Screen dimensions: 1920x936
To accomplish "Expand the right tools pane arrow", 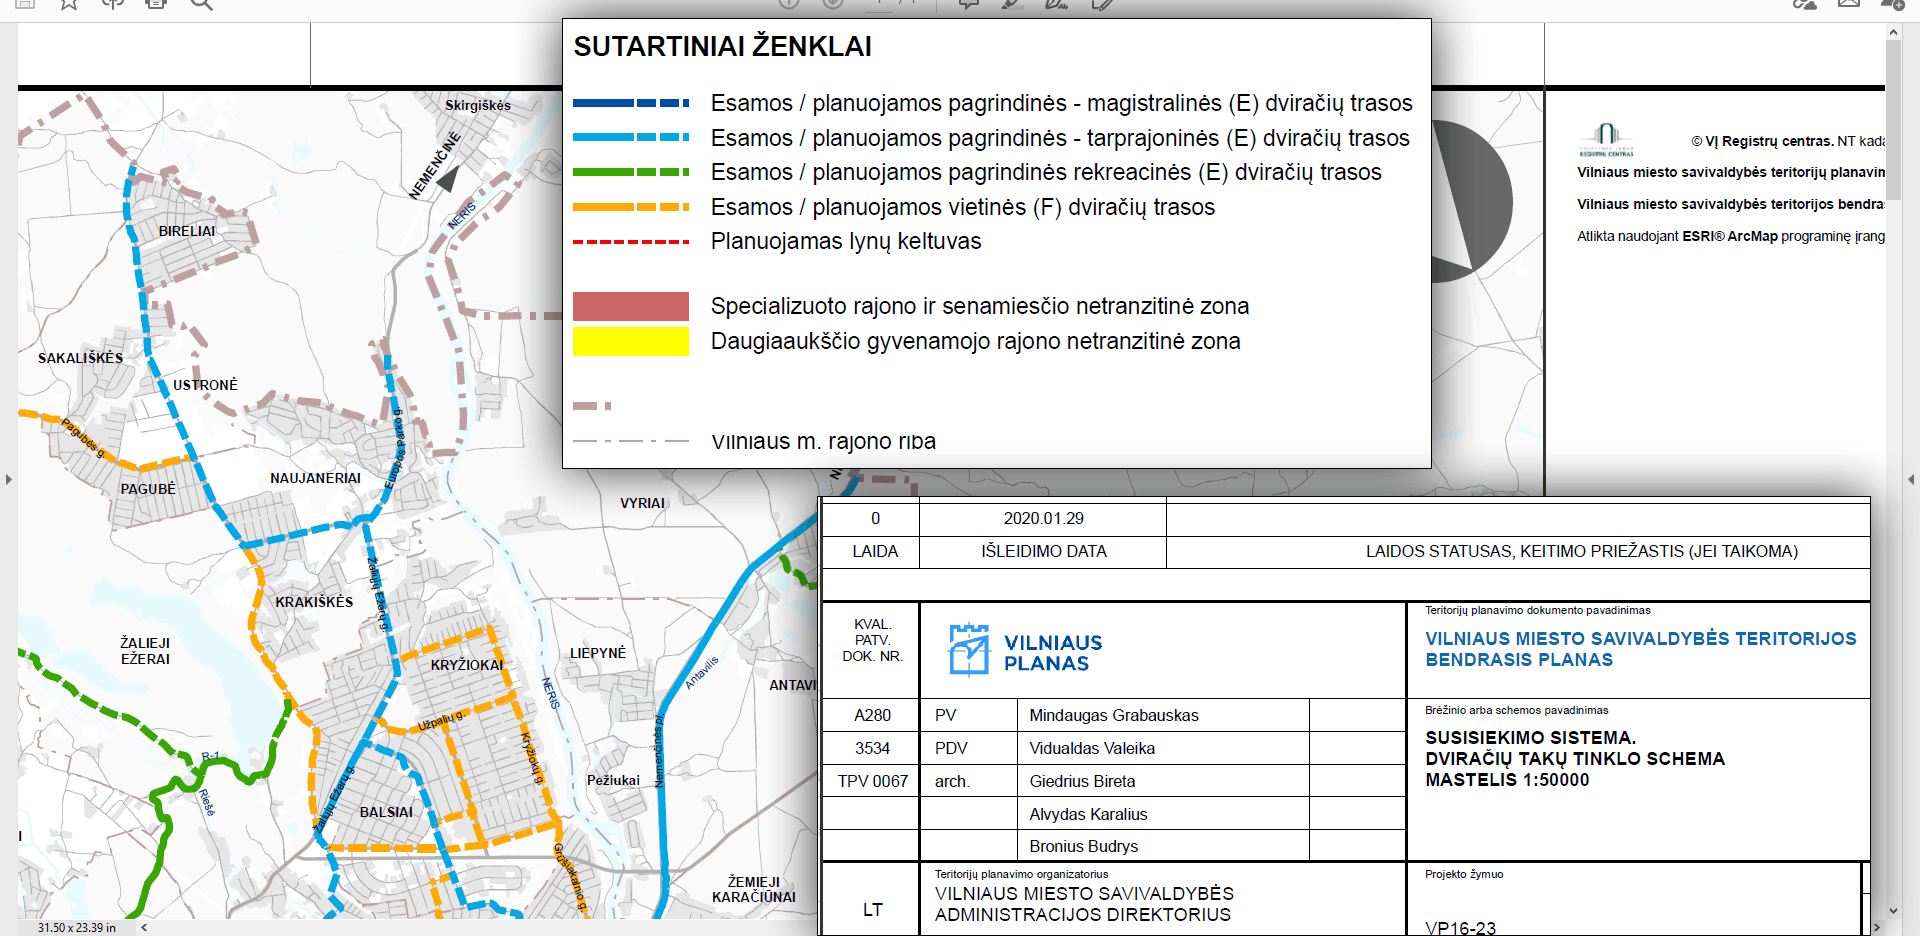I will click(x=1910, y=480).
